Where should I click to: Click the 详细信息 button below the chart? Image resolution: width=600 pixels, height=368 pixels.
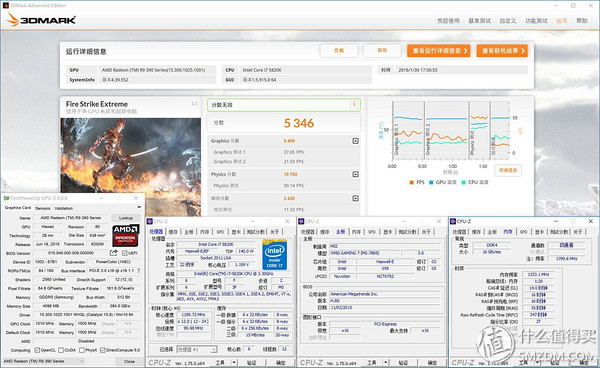click(x=508, y=170)
